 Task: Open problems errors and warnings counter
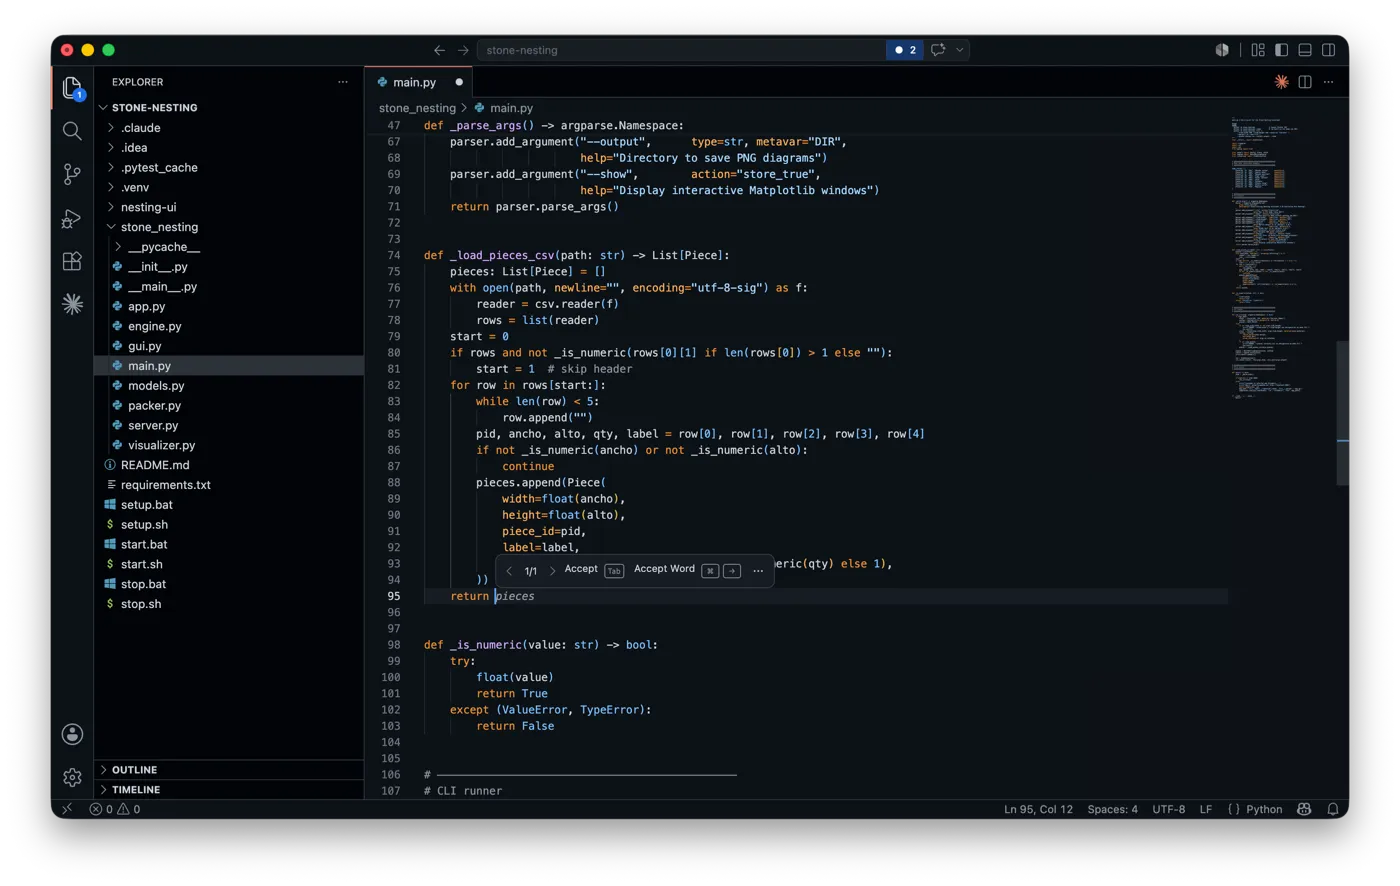pos(115,809)
